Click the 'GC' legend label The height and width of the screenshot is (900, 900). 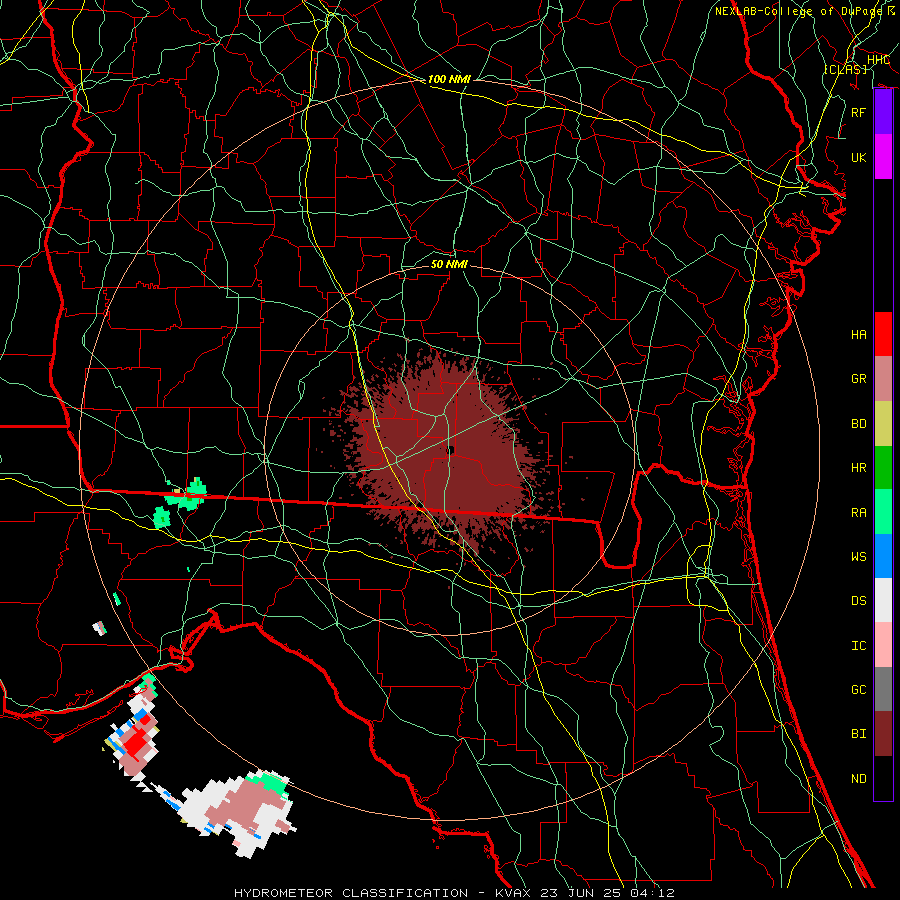[858, 690]
